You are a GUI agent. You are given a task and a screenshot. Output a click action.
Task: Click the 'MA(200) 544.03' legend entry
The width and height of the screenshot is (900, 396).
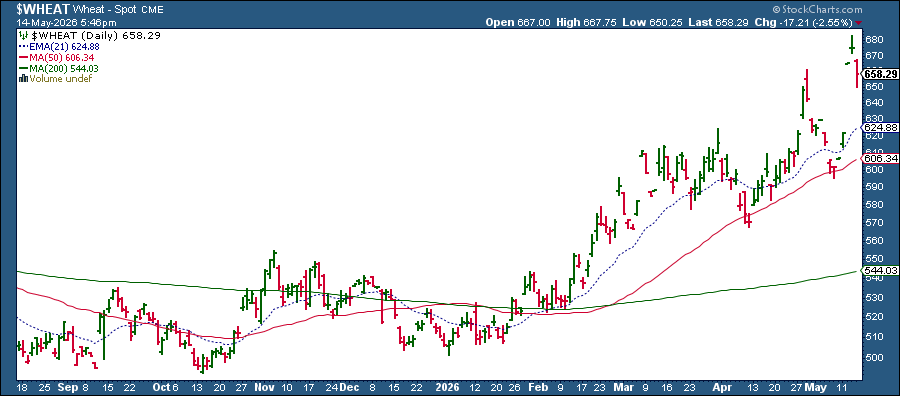pos(64,69)
